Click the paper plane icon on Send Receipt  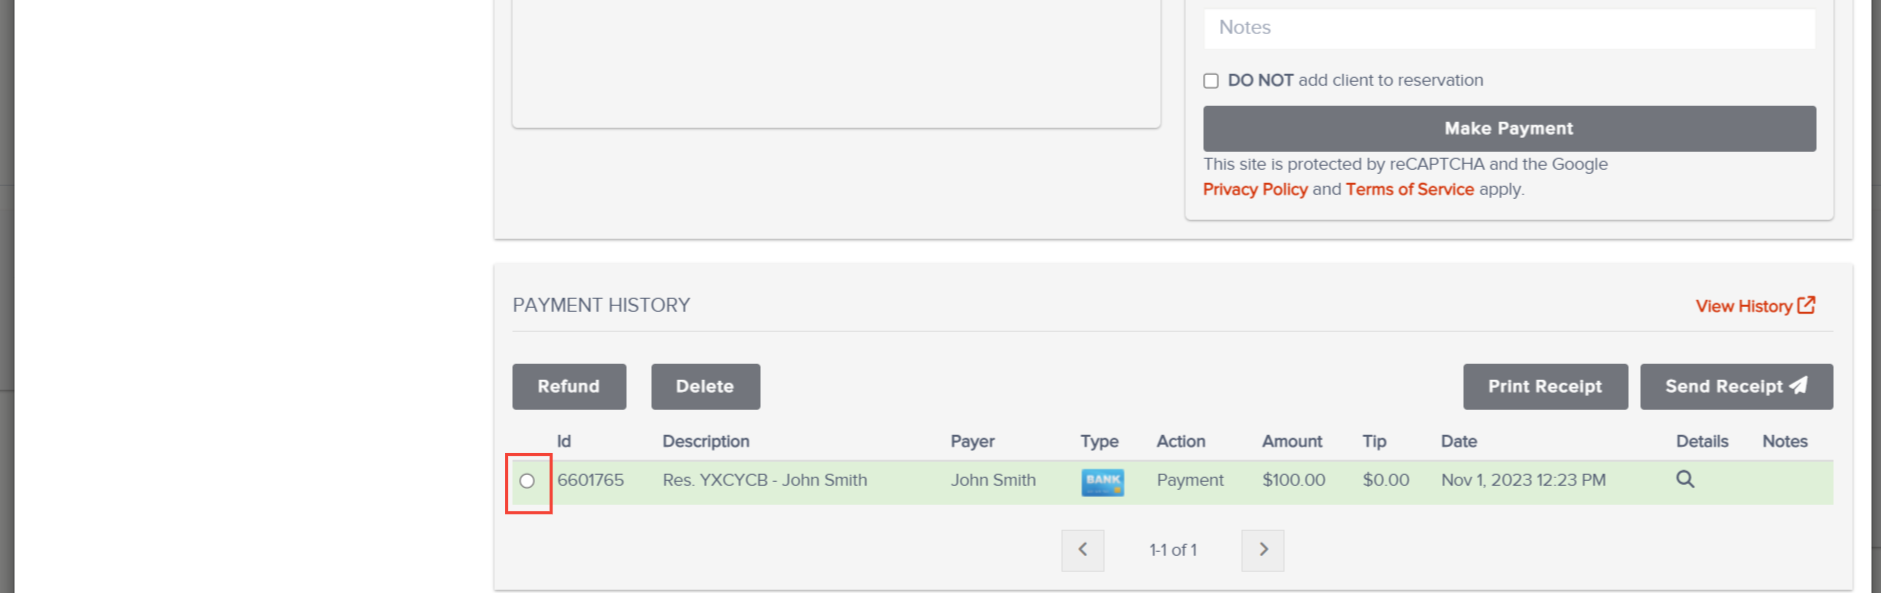pos(1798,385)
